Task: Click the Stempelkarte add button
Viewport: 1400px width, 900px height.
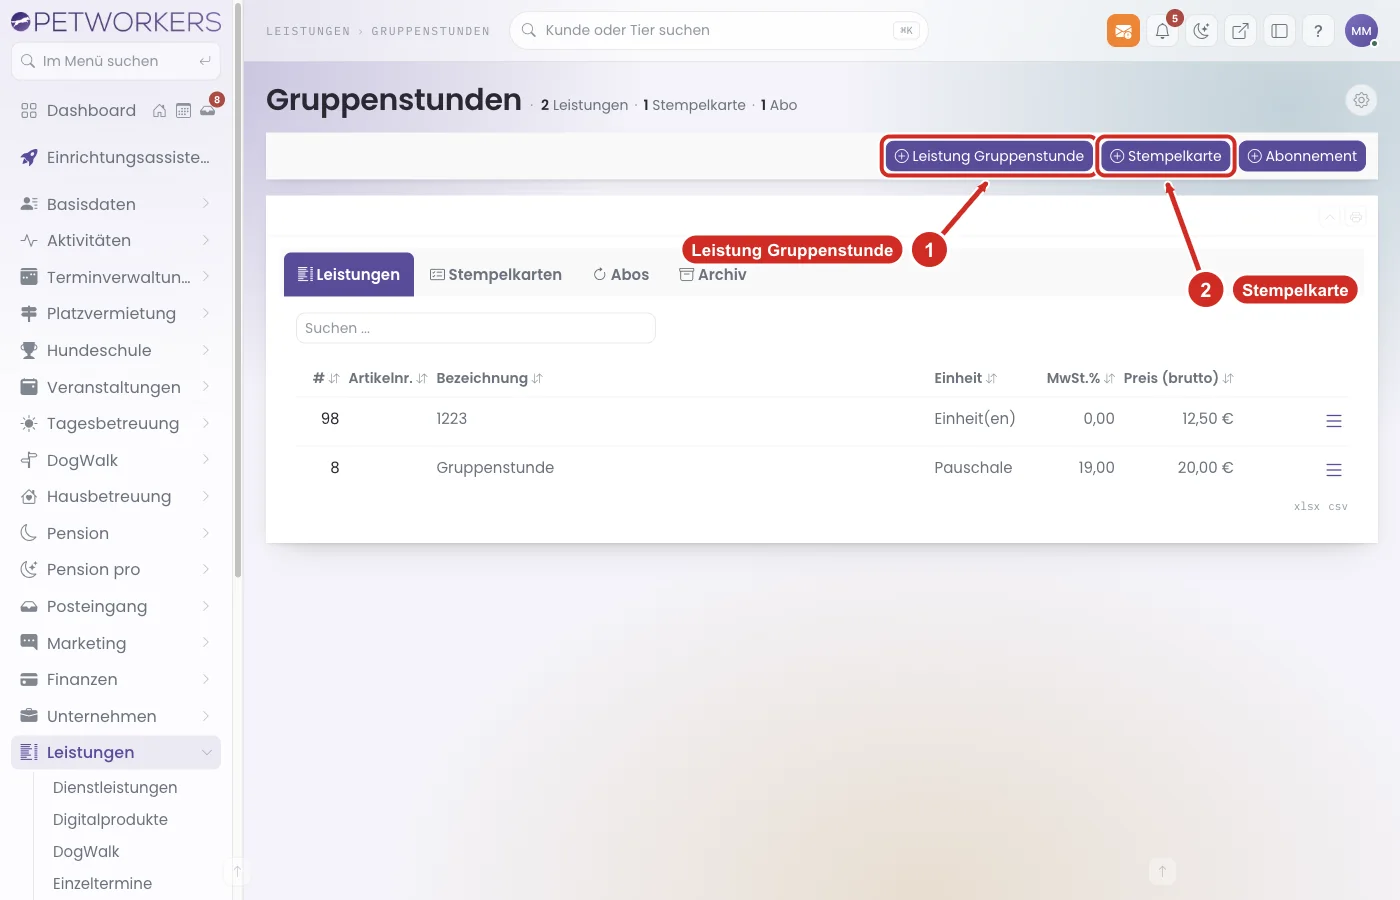Action: click(1166, 156)
